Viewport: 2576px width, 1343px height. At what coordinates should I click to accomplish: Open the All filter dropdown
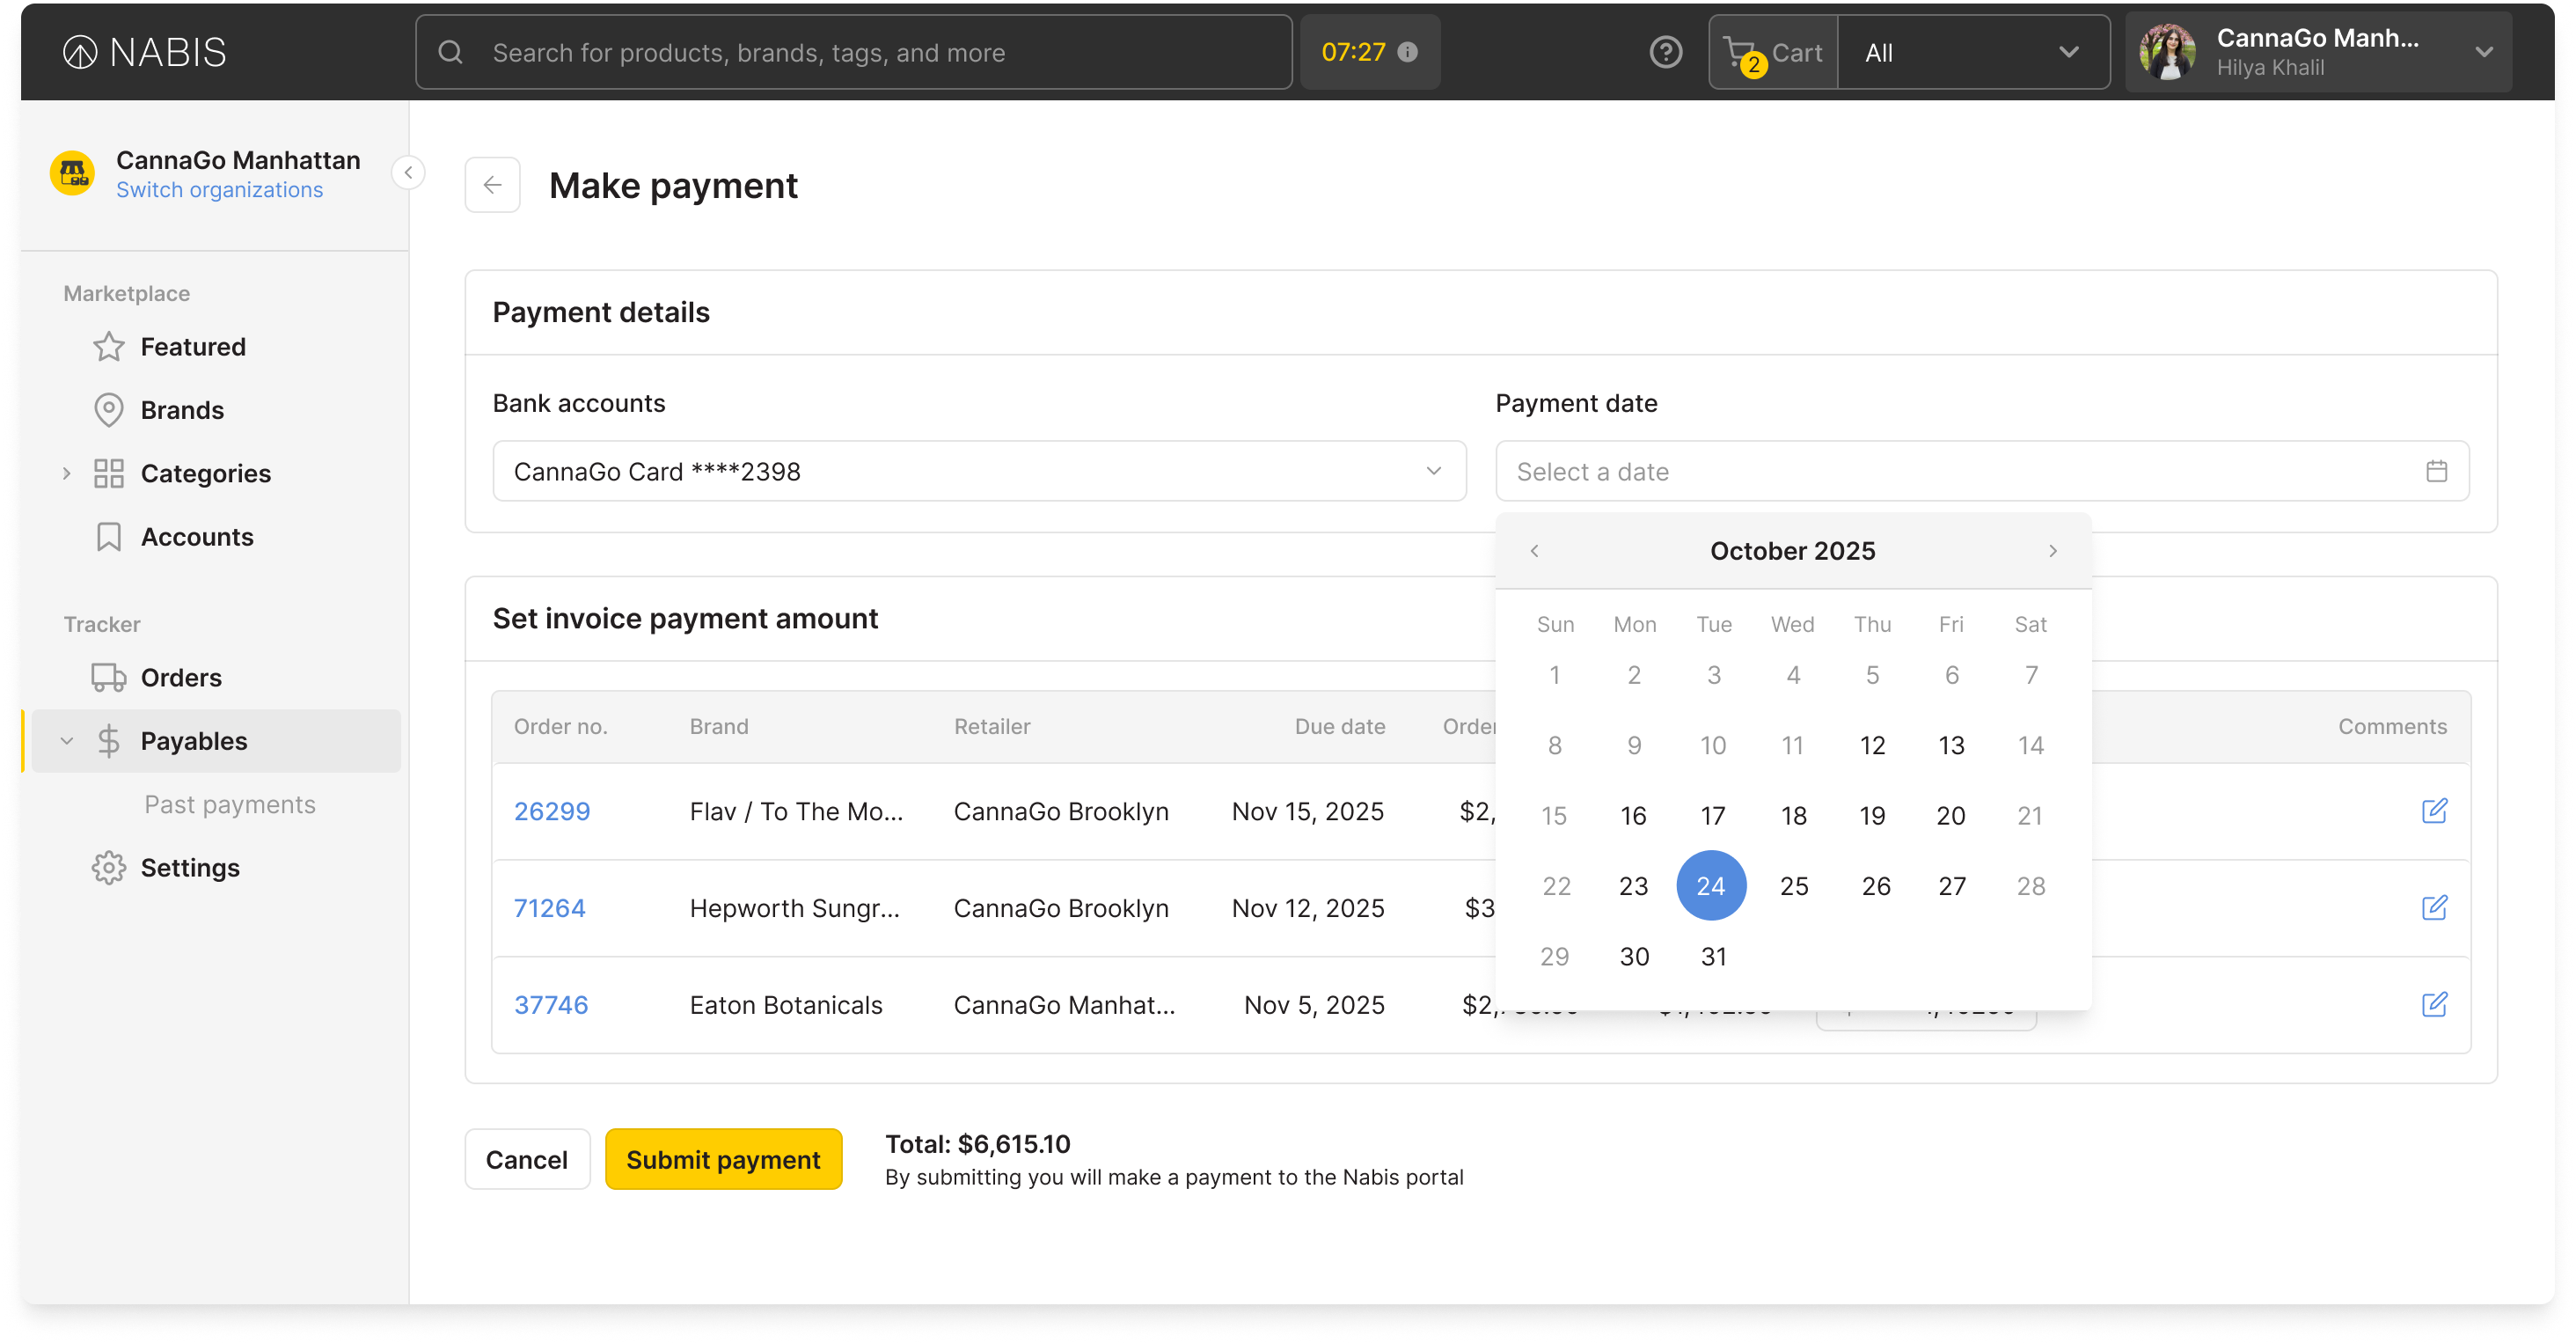coord(1972,52)
